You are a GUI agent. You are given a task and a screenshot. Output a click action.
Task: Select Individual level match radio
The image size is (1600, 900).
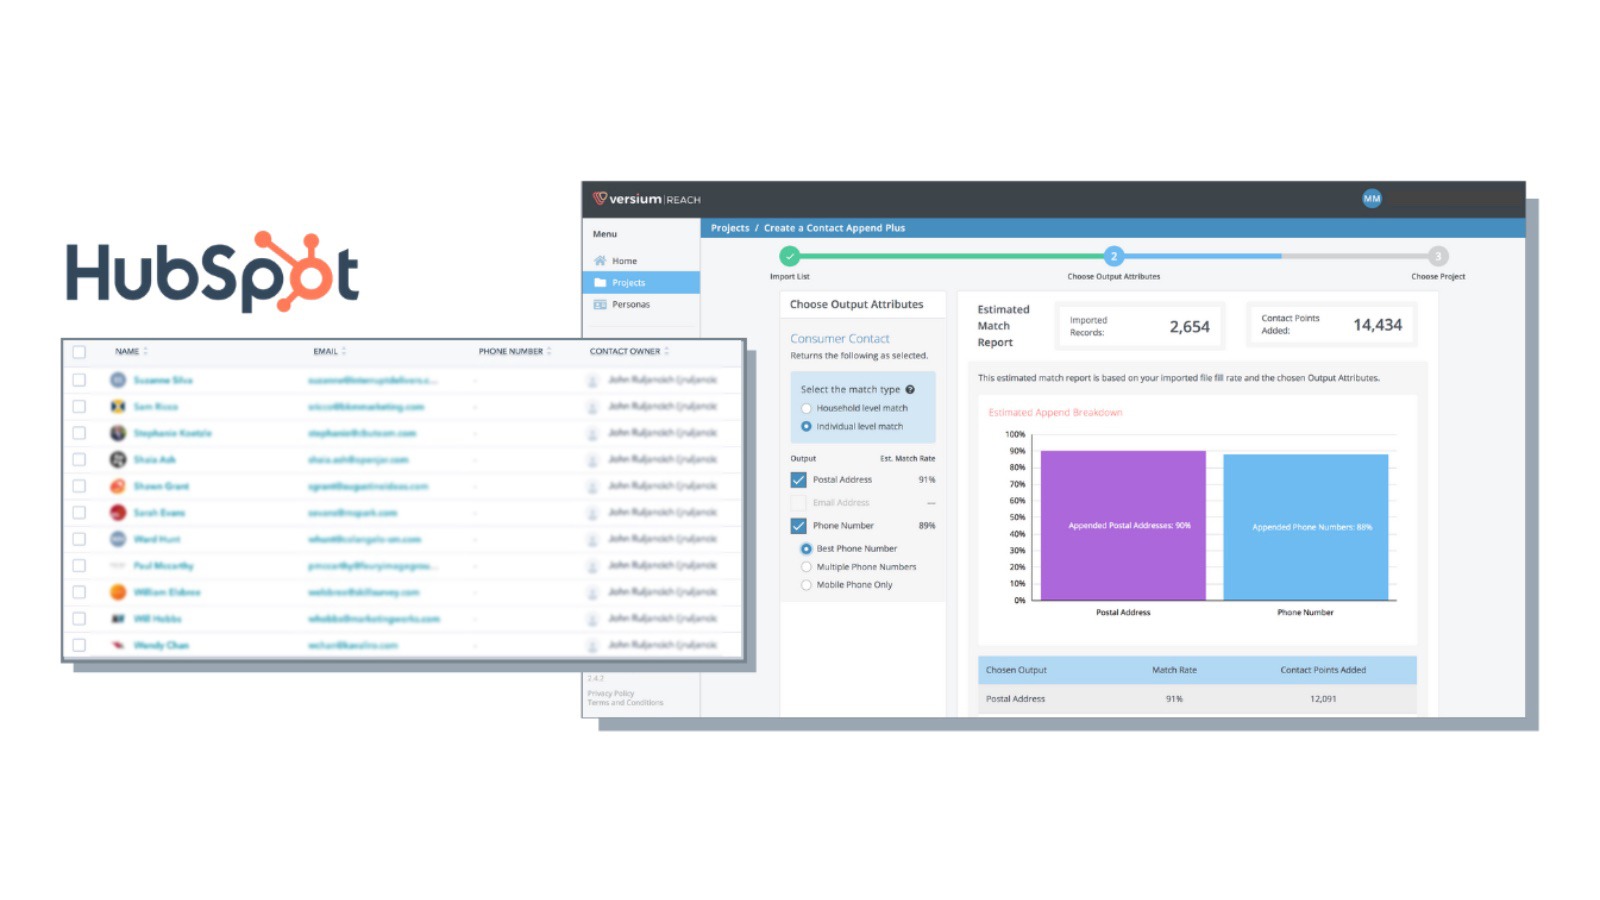tap(806, 427)
